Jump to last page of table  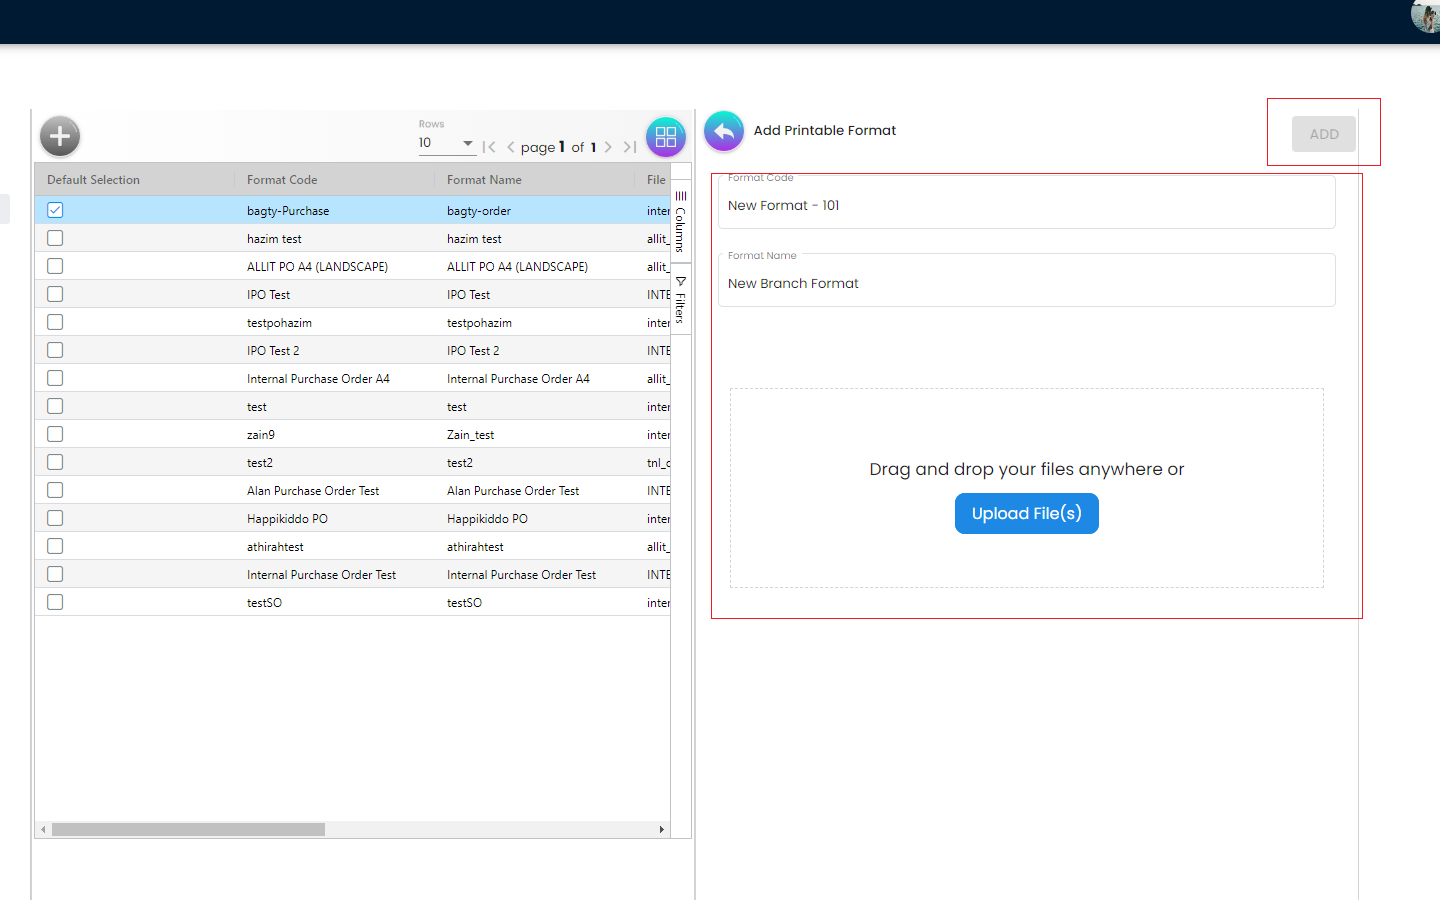click(630, 147)
